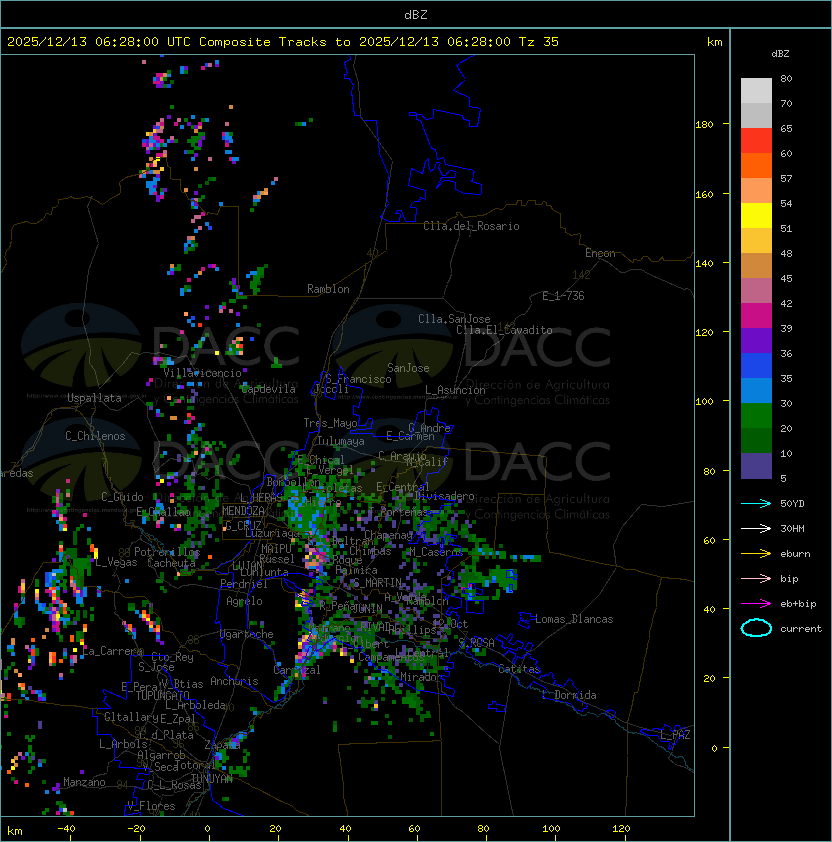
Task: Click the 'Anchoris' map label
Action: pyautogui.click(x=234, y=681)
